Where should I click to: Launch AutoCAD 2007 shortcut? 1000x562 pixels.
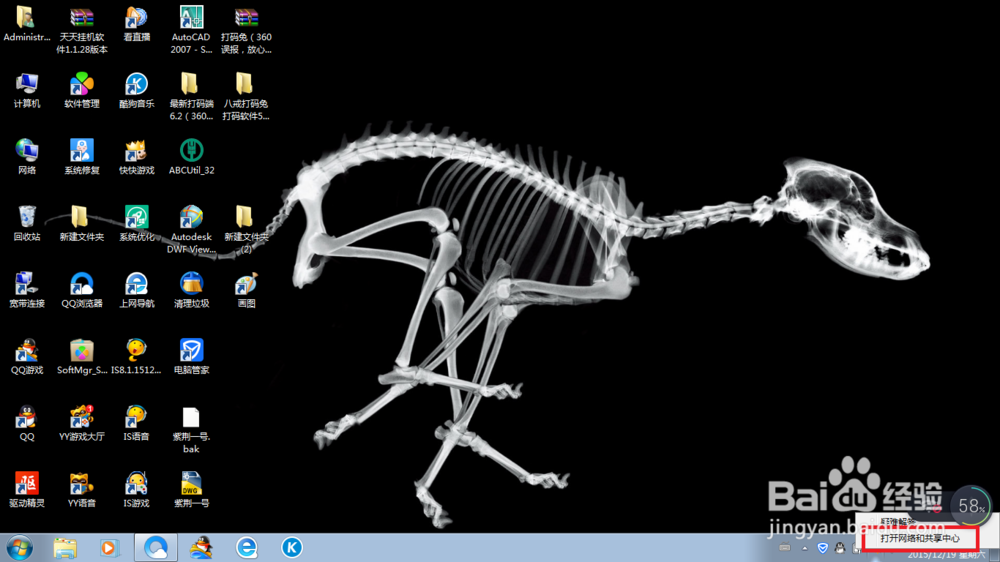click(191, 31)
